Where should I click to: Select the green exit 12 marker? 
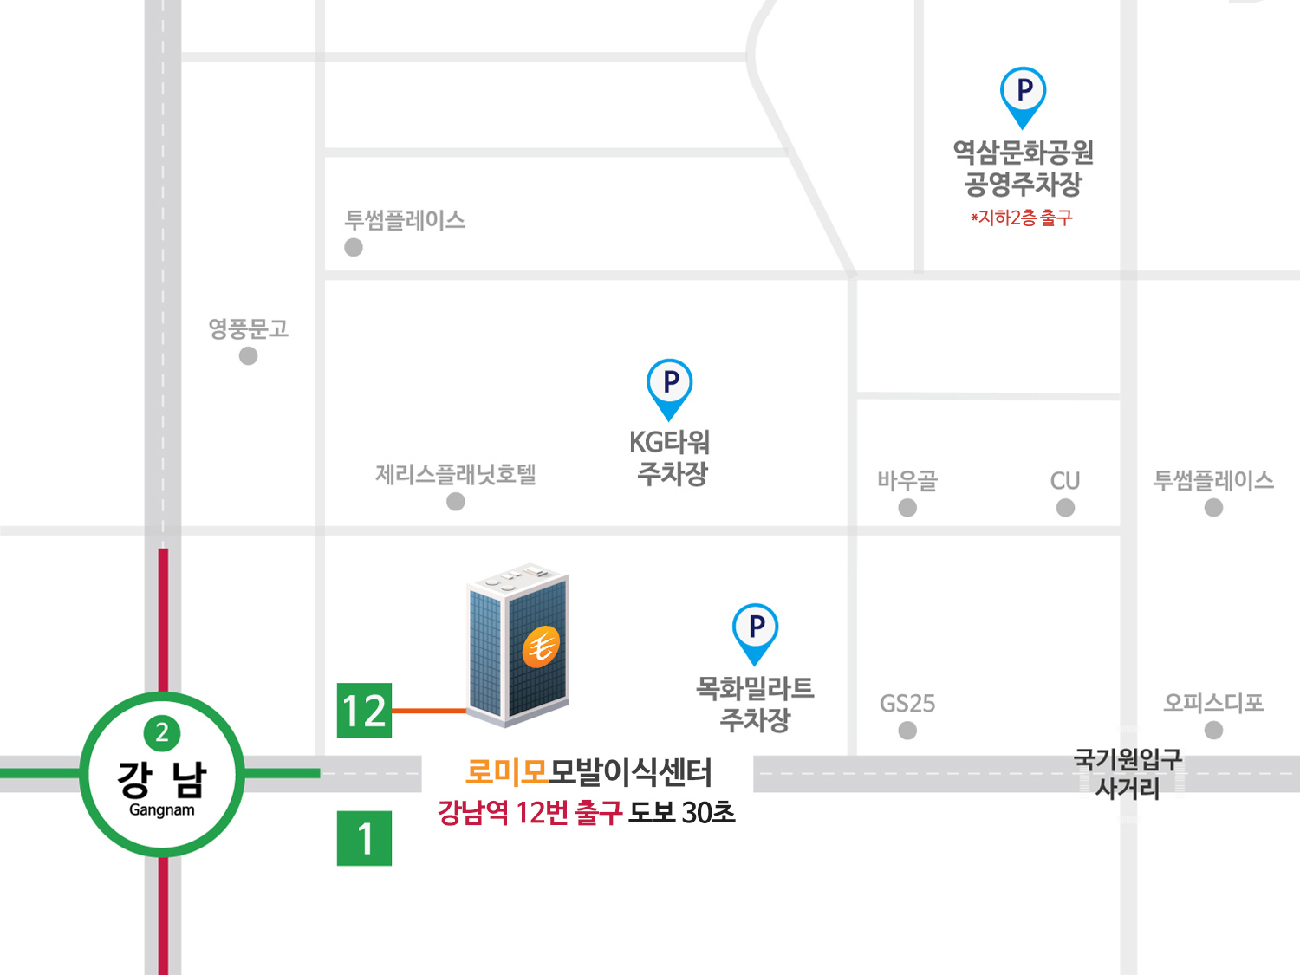click(364, 710)
